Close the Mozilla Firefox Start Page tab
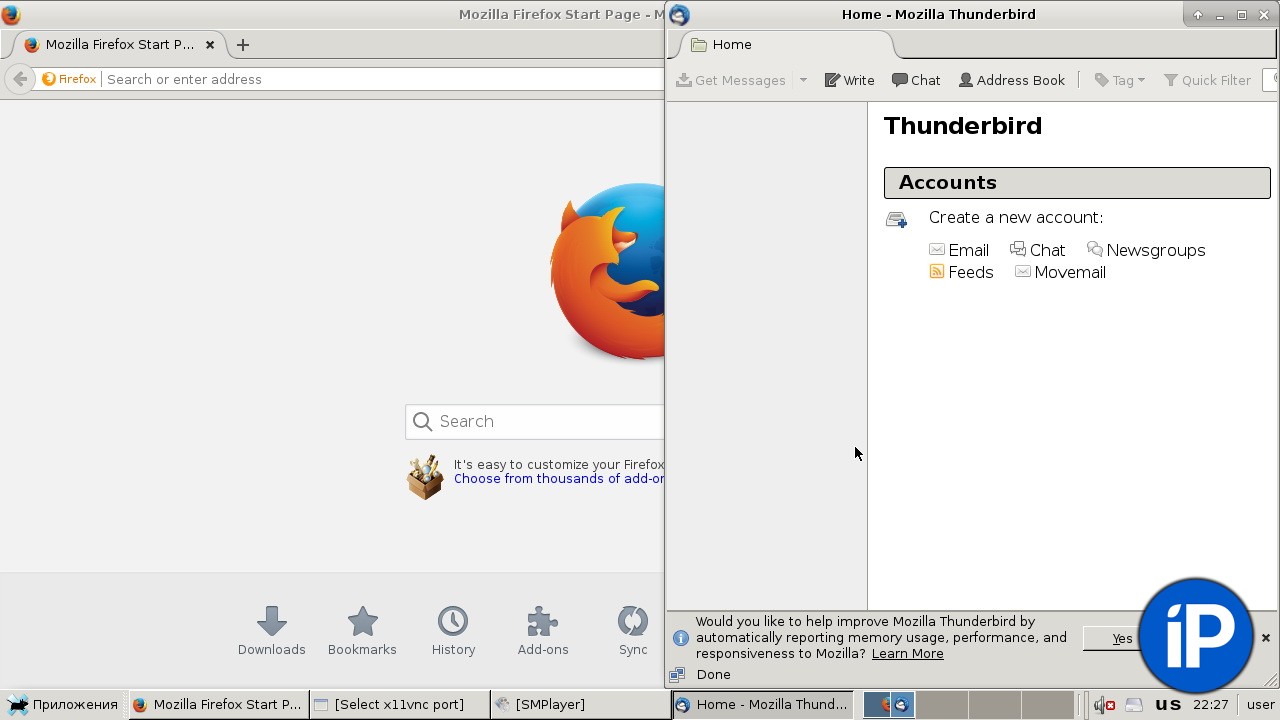 (x=210, y=45)
